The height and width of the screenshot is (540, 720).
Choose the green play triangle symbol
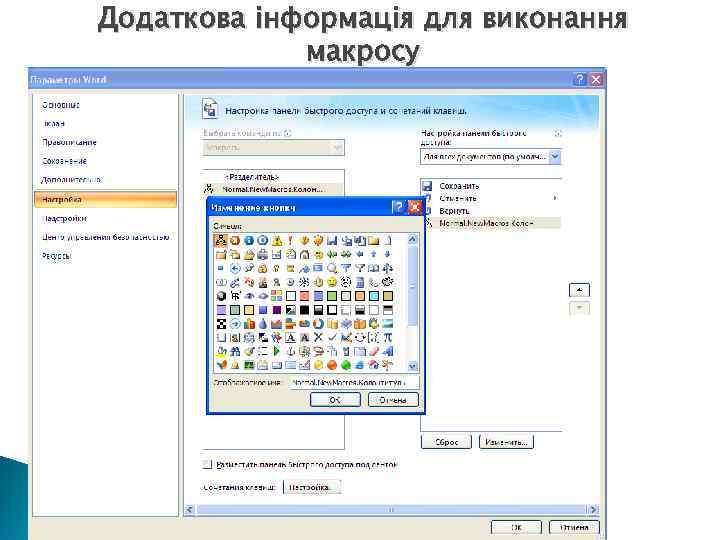[276, 351]
